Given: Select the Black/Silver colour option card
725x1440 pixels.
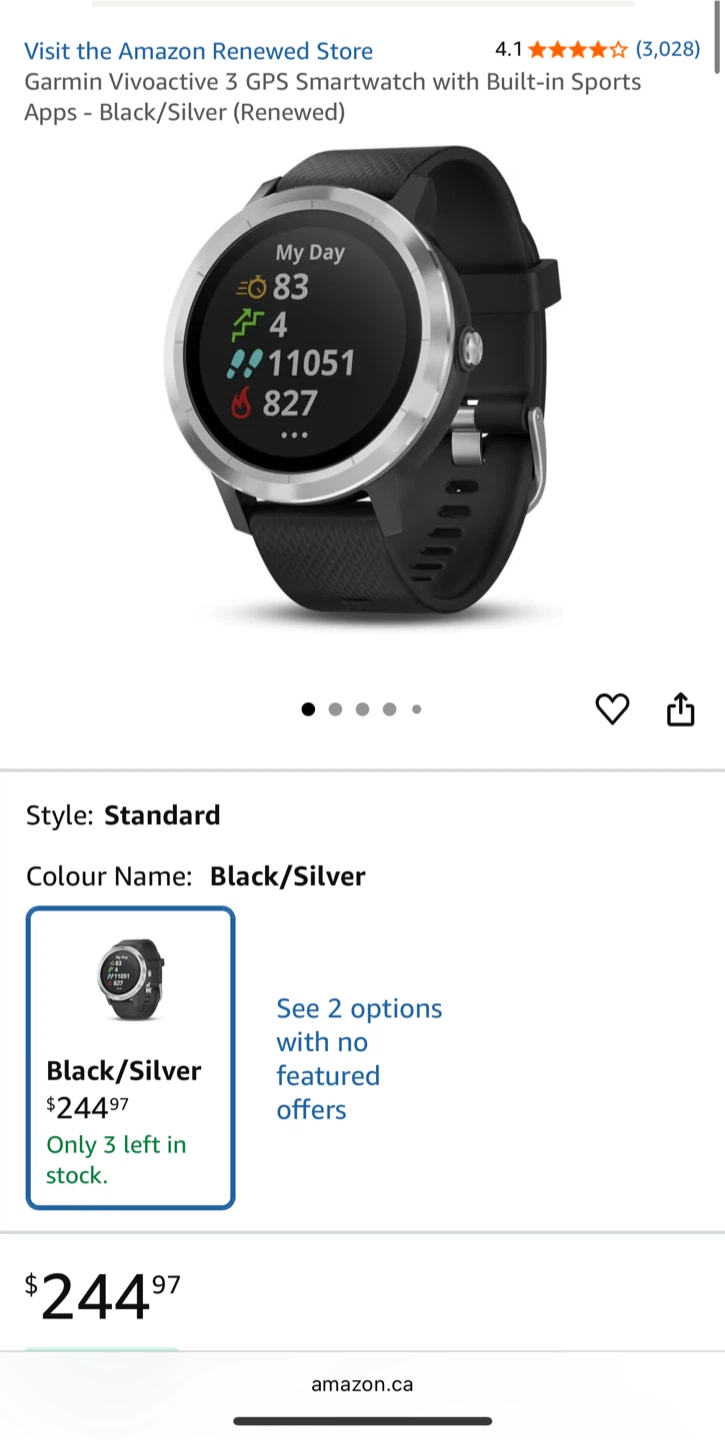Looking at the screenshot, I should [x=130, y=1058].
